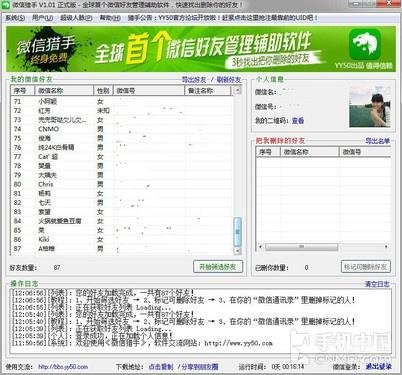Select friend row 76 纯24K白骨精
This screenshot has height=375, width=402.
pos(122,147)
